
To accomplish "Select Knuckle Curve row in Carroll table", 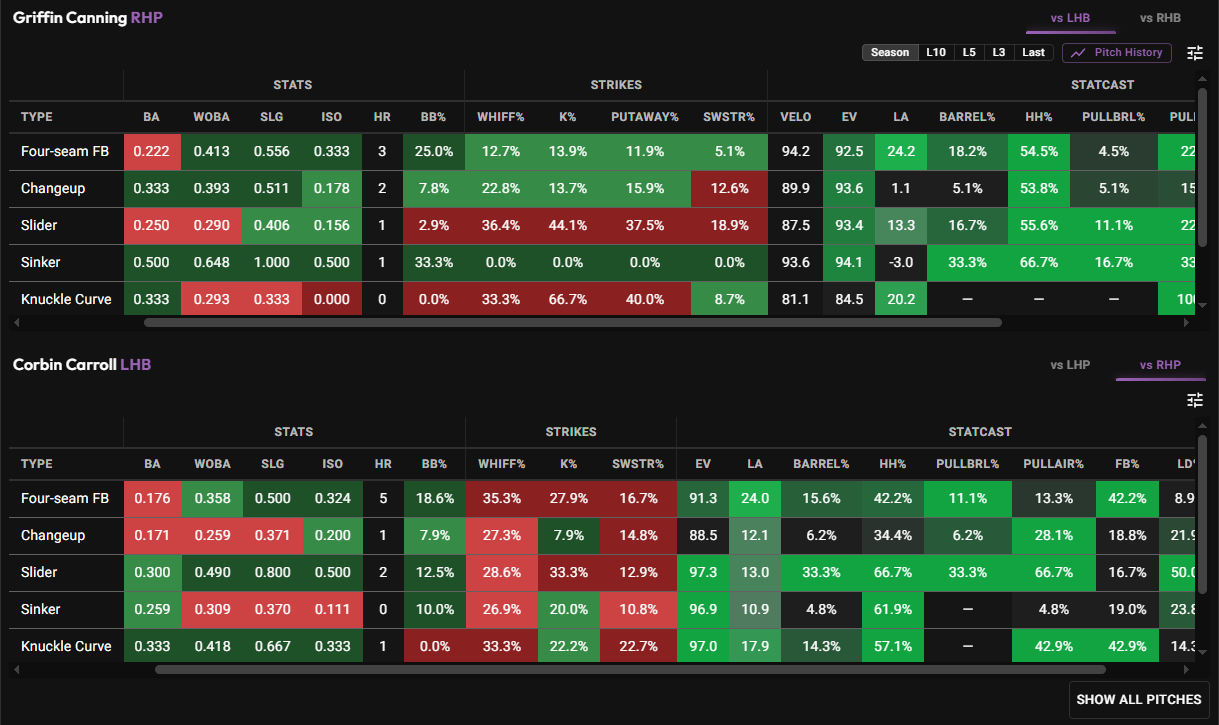I will pyautogui.click(x=602, y=646).
